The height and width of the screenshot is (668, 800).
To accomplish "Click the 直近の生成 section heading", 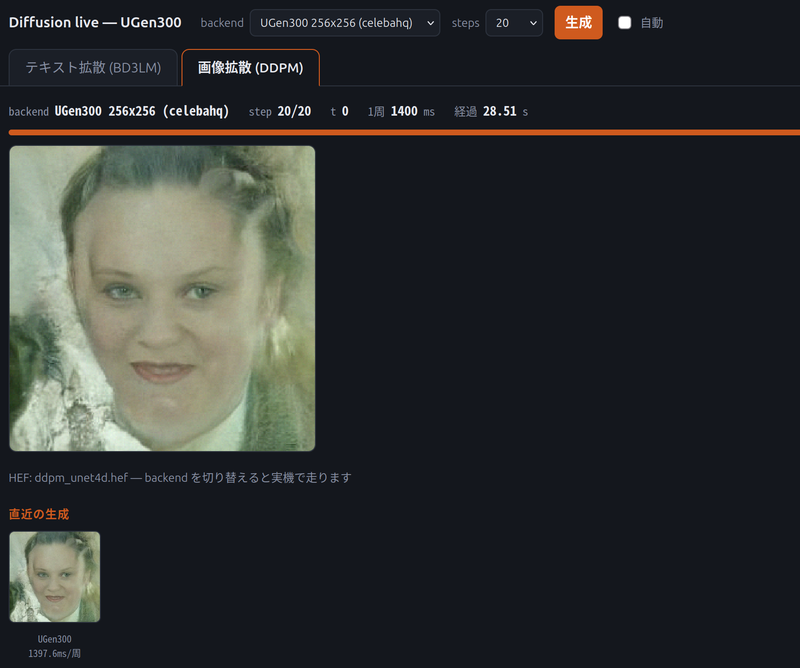I will (39, 514).
